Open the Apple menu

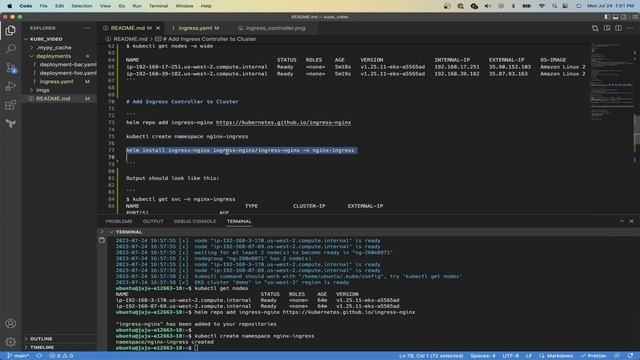click(9, 6)
